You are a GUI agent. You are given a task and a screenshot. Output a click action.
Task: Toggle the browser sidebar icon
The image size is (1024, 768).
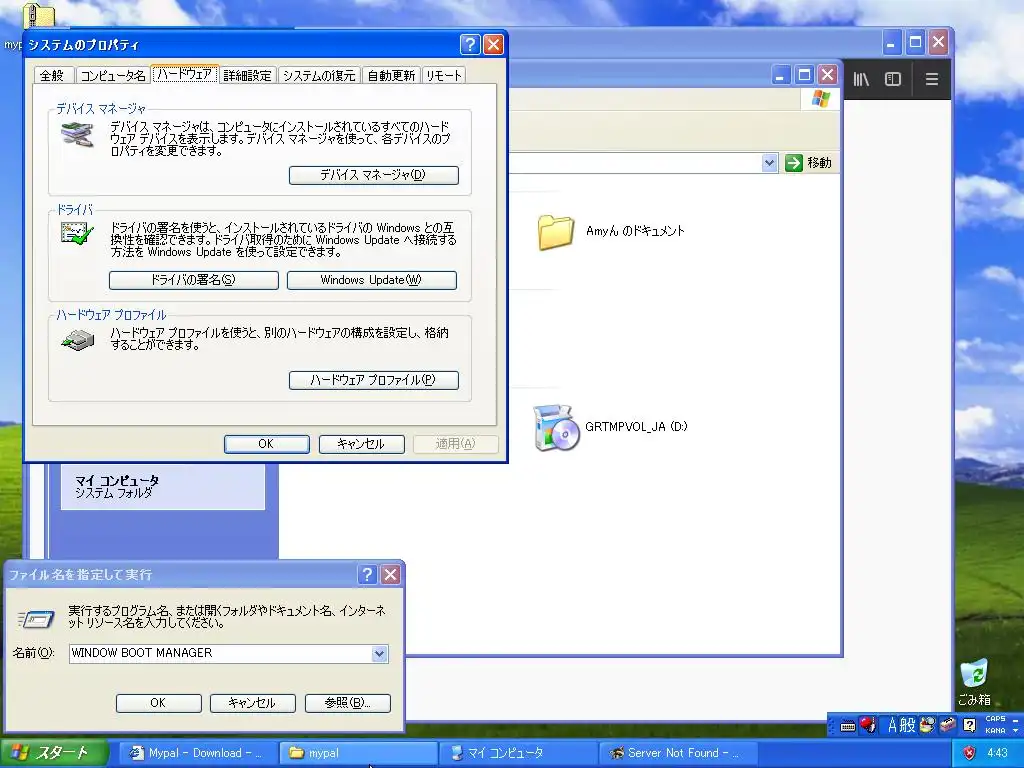click(x=893, y=79)
